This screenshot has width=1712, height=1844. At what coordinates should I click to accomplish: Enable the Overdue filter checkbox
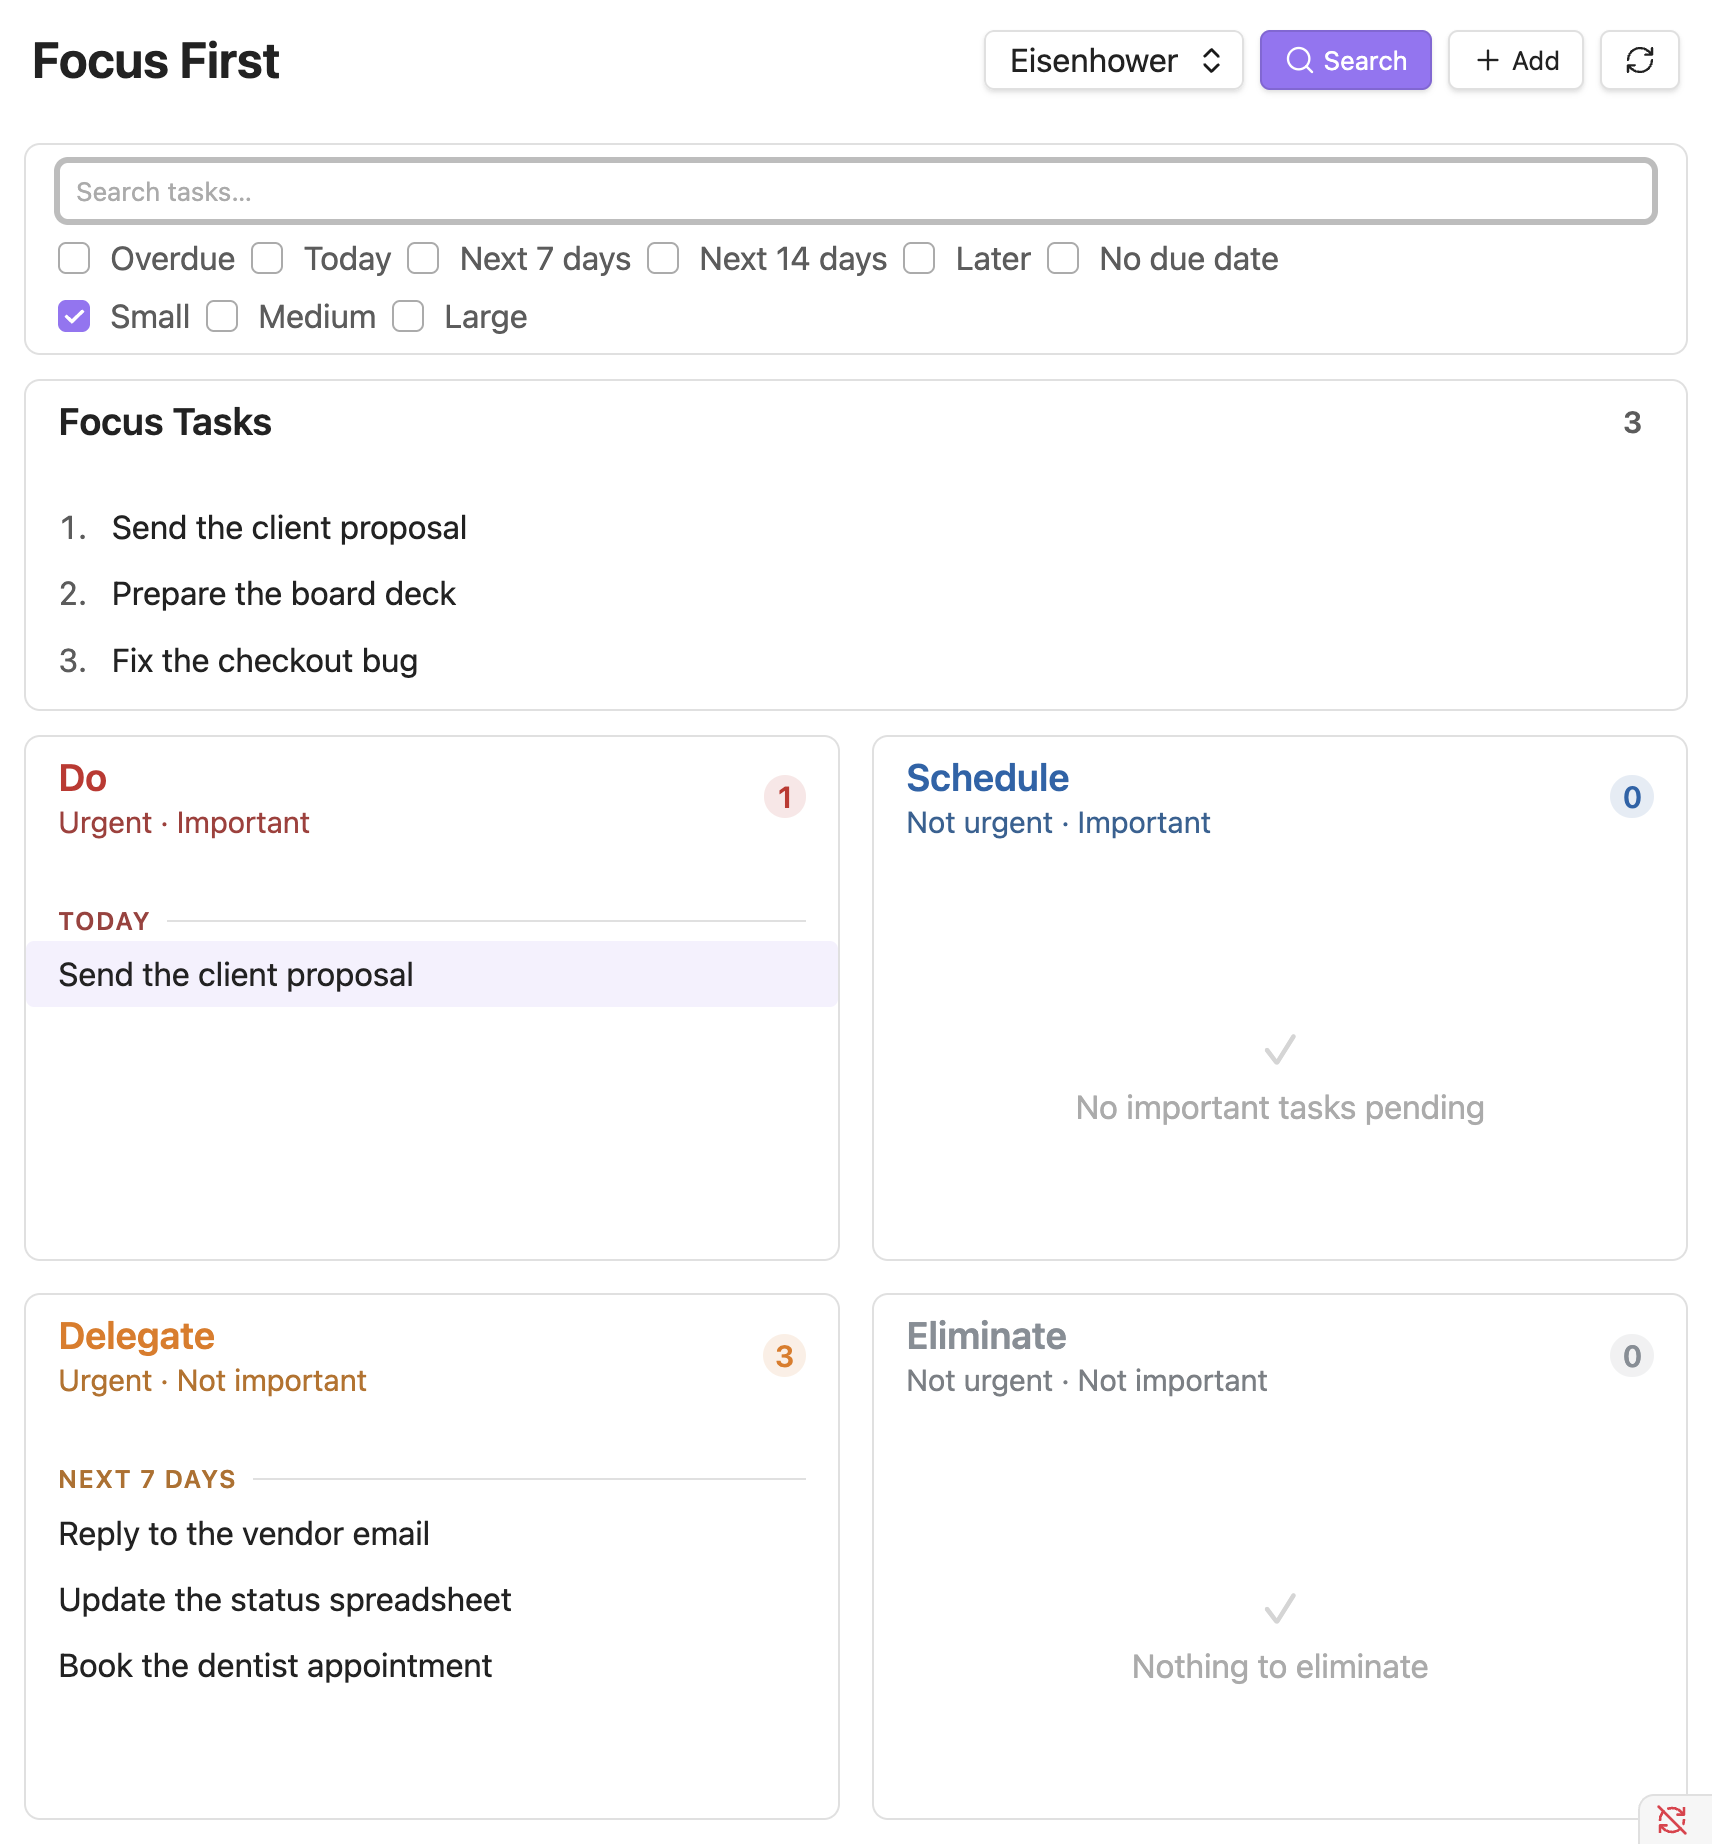point(74,258)
